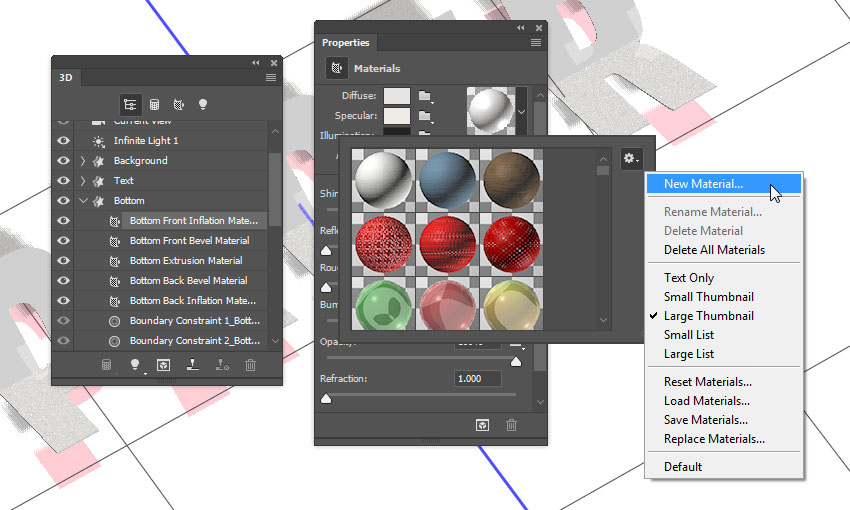Open the Diffuse texture folder icon

pyautogui.click(x=426, y=96)
